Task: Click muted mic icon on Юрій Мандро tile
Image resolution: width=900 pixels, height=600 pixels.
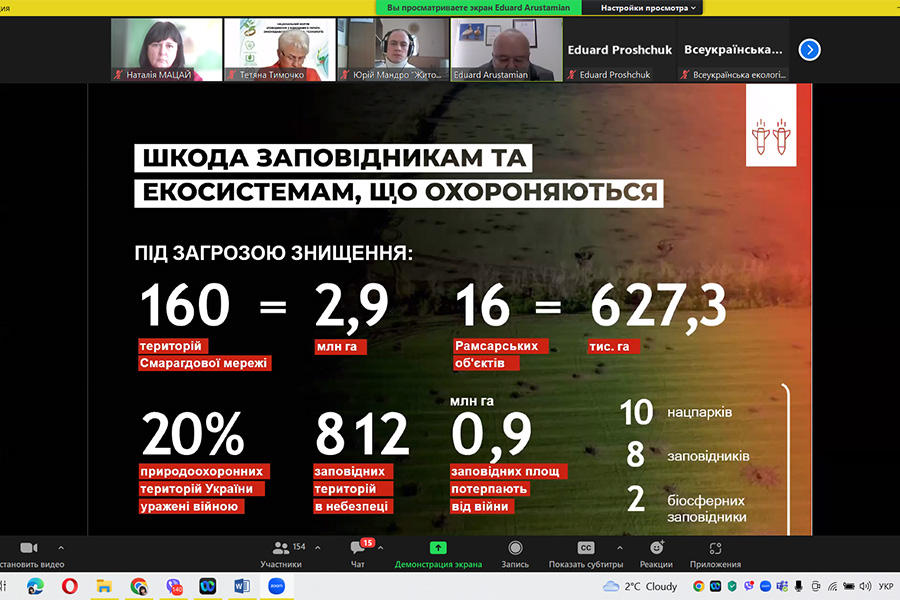Action: pyautogui.click(x=346, y=75)
